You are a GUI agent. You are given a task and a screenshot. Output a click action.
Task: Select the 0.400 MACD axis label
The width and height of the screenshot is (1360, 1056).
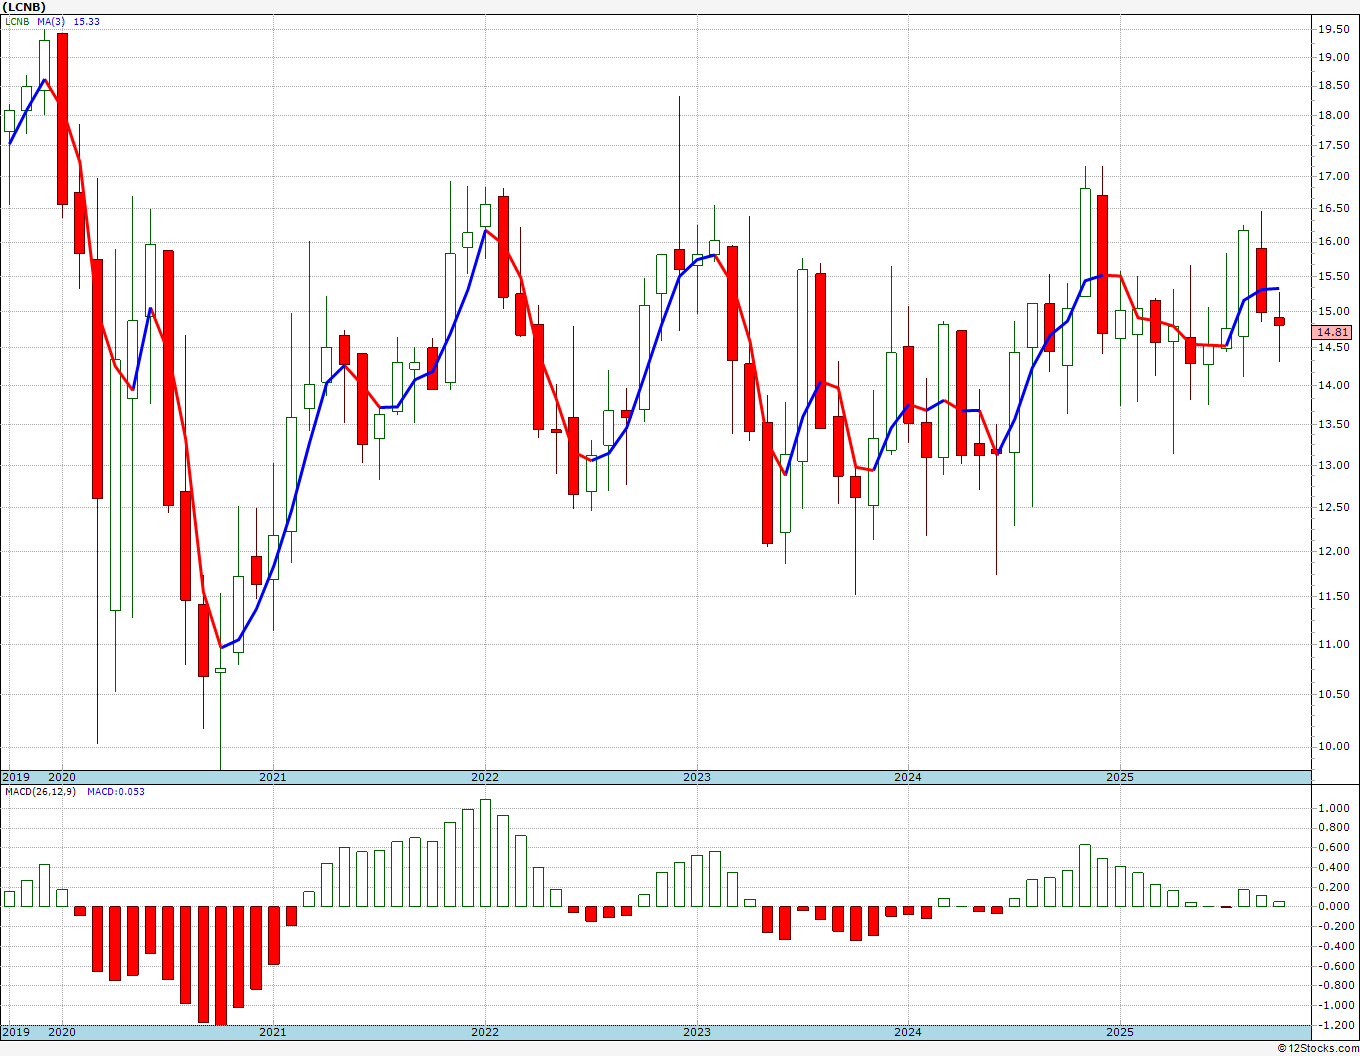click(x=1335, y=868)
